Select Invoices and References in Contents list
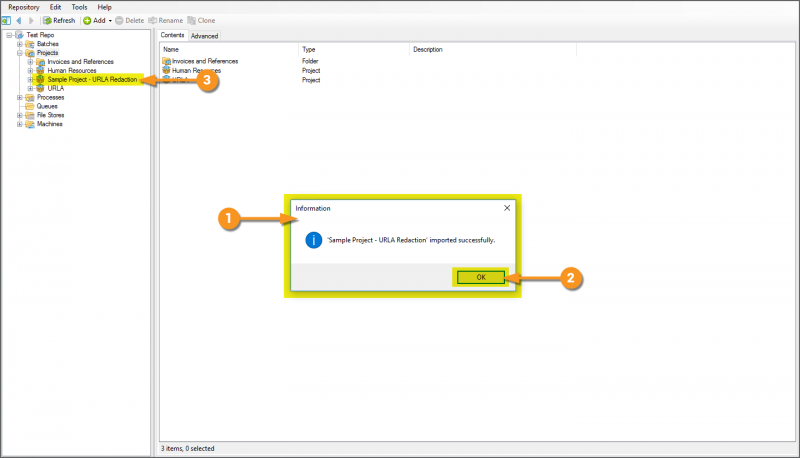Screen dimensions: 800x458 pyautogui.click(x=205, y=61)
